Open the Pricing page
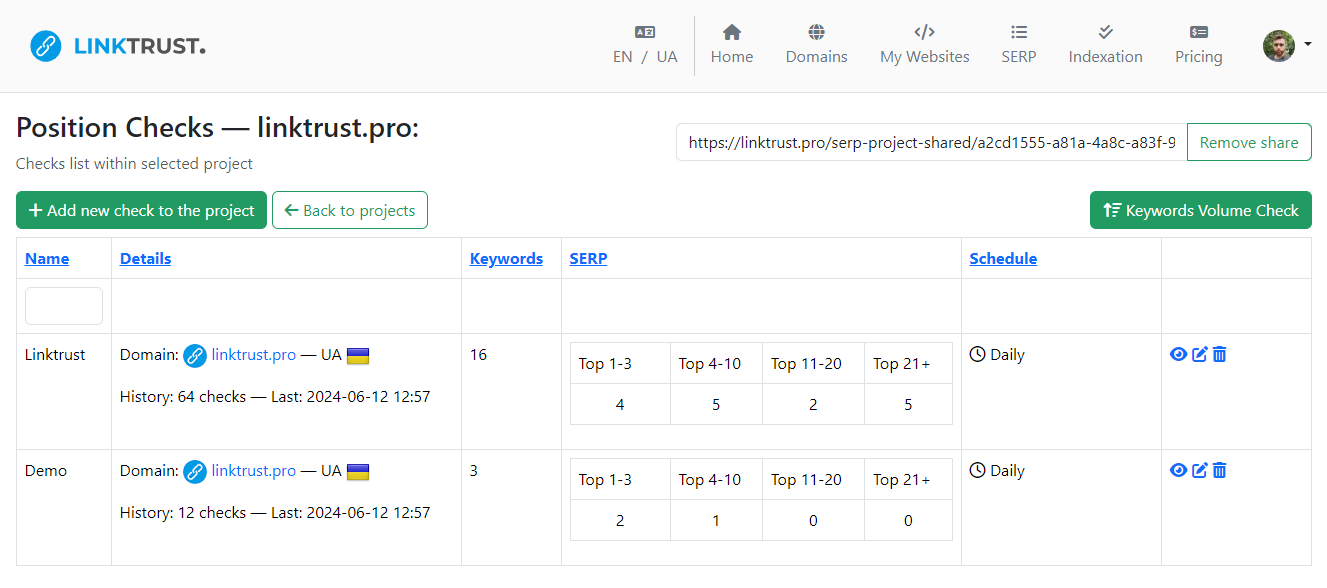 (1198, 45)
